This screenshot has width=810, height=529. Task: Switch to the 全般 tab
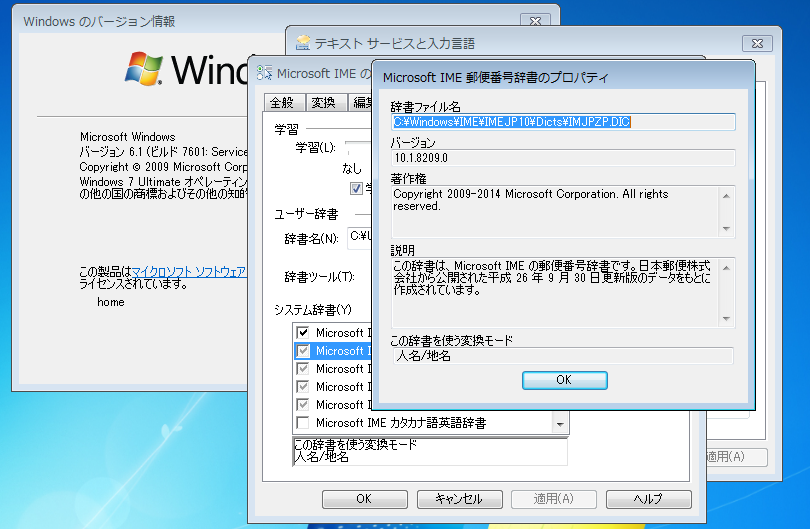pyautogui.click(x=282, y=102)
